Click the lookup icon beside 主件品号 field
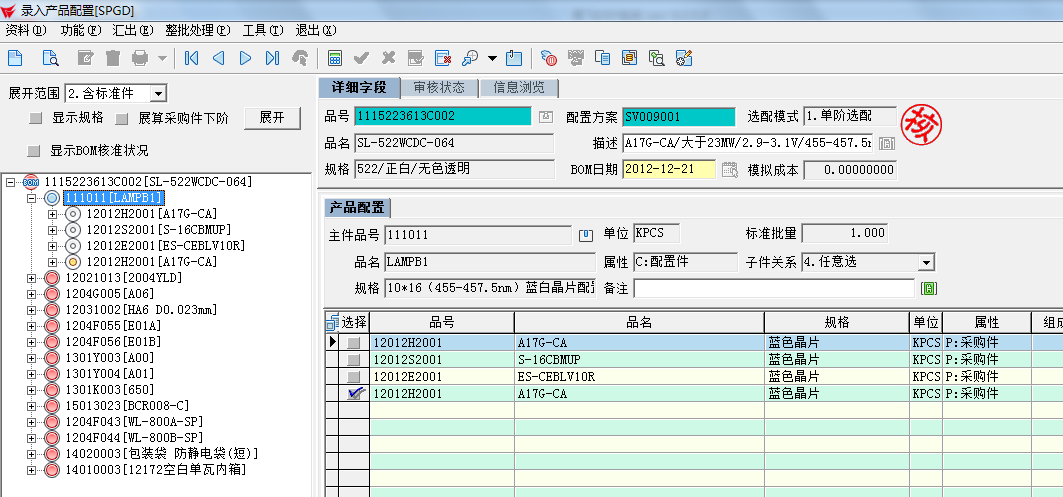Viewport: 1063px width, 497px height. [586, 235]
